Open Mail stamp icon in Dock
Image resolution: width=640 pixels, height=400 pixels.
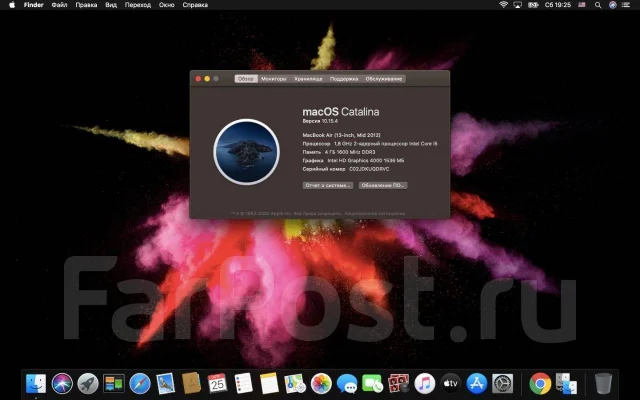point(165,384)
